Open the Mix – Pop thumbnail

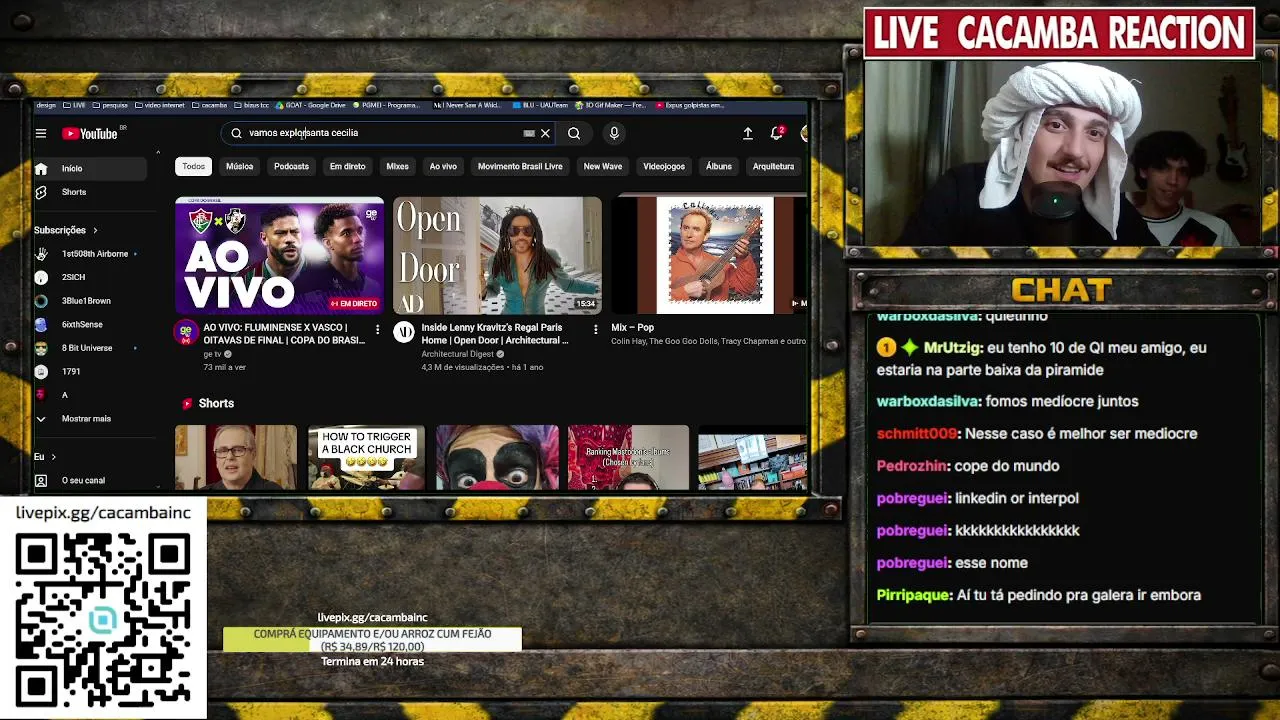coord(709,255)
